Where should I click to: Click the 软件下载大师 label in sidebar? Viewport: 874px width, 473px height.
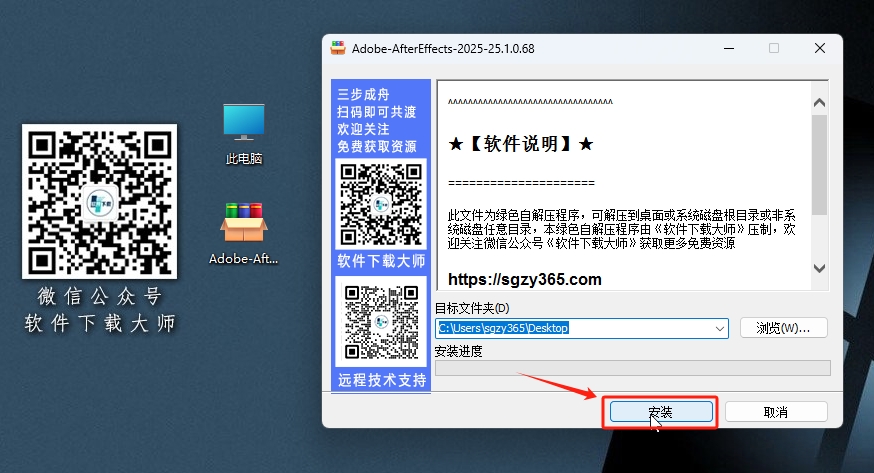pyautogui.click(x=381, y=261)
